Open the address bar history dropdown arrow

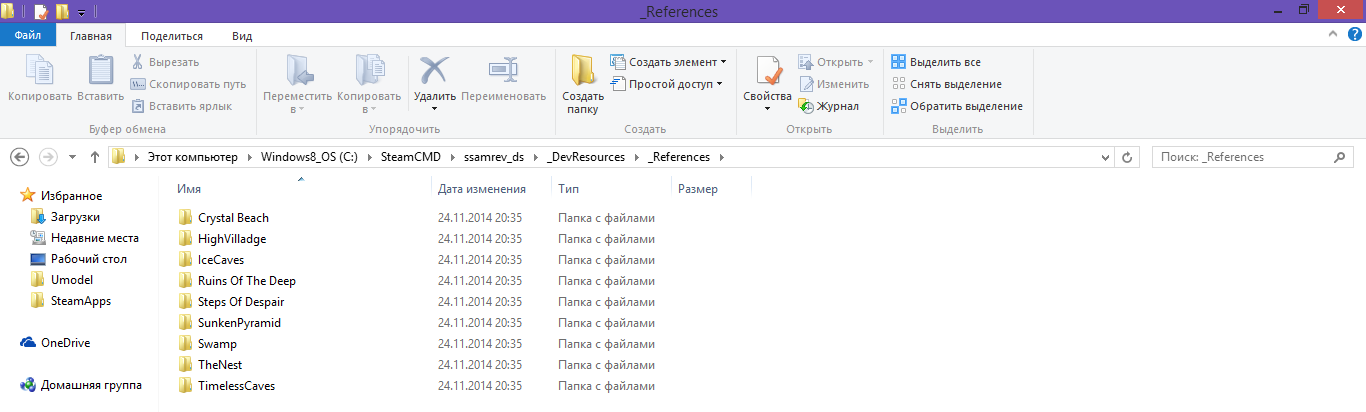click(1104, 157)
